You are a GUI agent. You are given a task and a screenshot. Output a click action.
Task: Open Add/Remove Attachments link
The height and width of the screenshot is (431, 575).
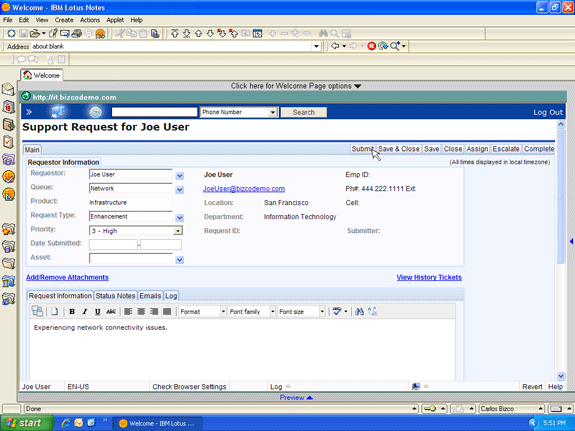[67, 277]
